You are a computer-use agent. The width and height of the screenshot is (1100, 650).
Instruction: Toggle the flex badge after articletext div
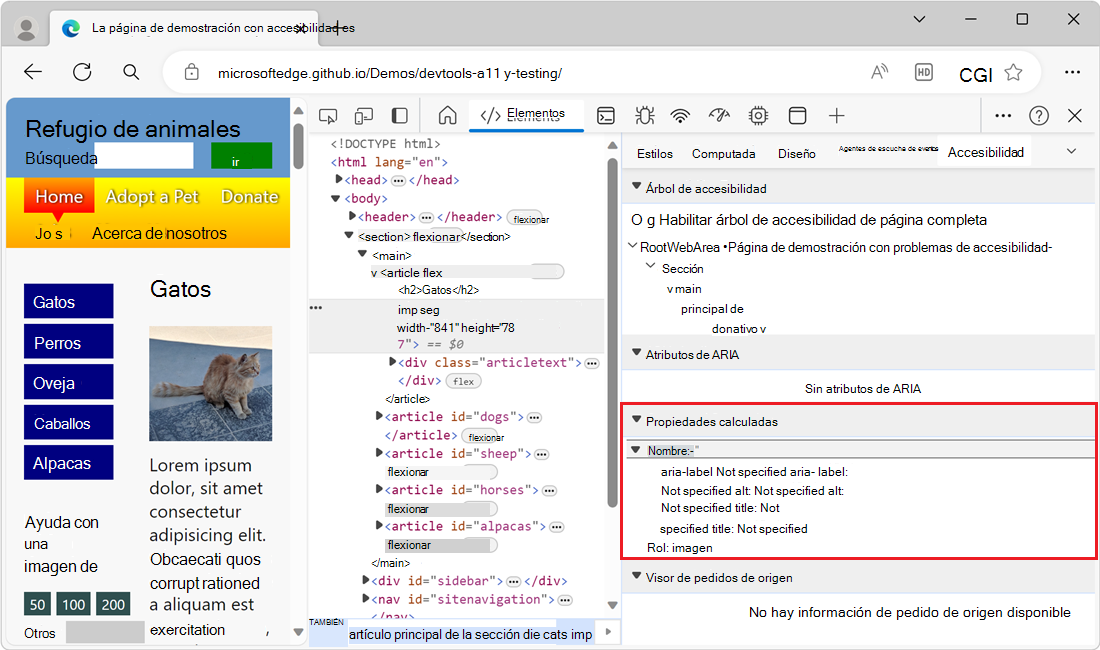point(463,381)
